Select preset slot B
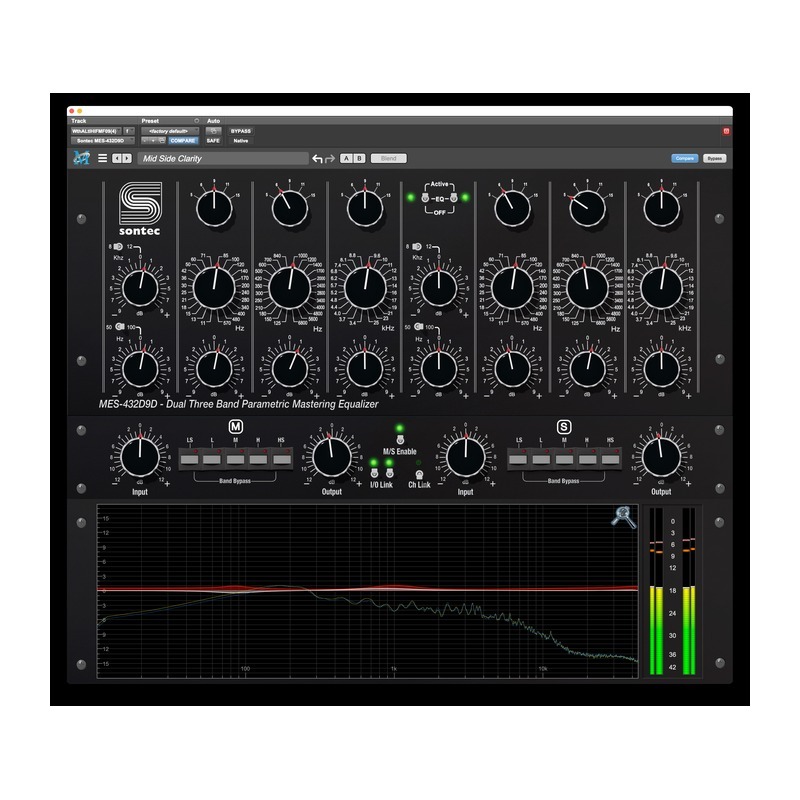The width and height of the screenshot is (800, 800). [359, 159]
